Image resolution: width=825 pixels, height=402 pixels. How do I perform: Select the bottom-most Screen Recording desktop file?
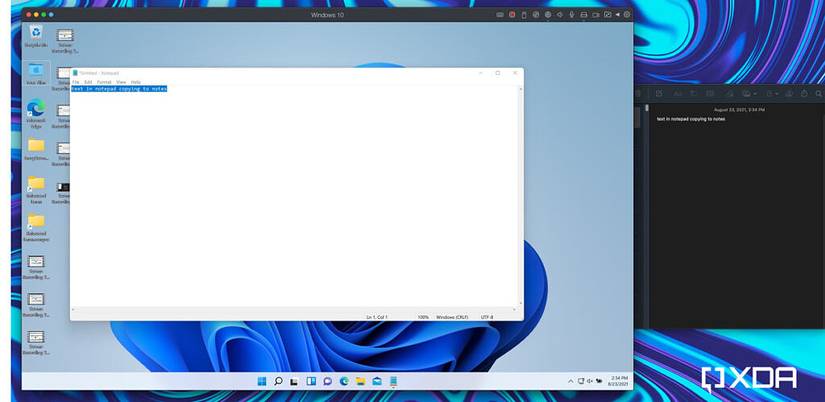[36, 343]
